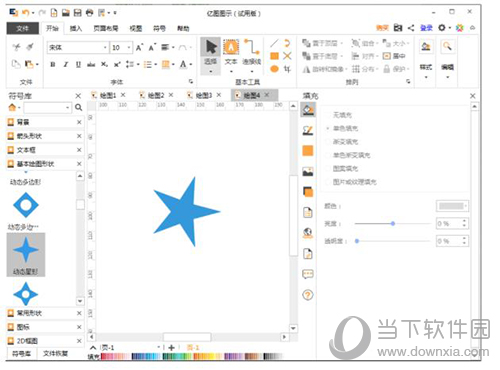
Task: Apply subscript formatting
Action: point(104,64)
